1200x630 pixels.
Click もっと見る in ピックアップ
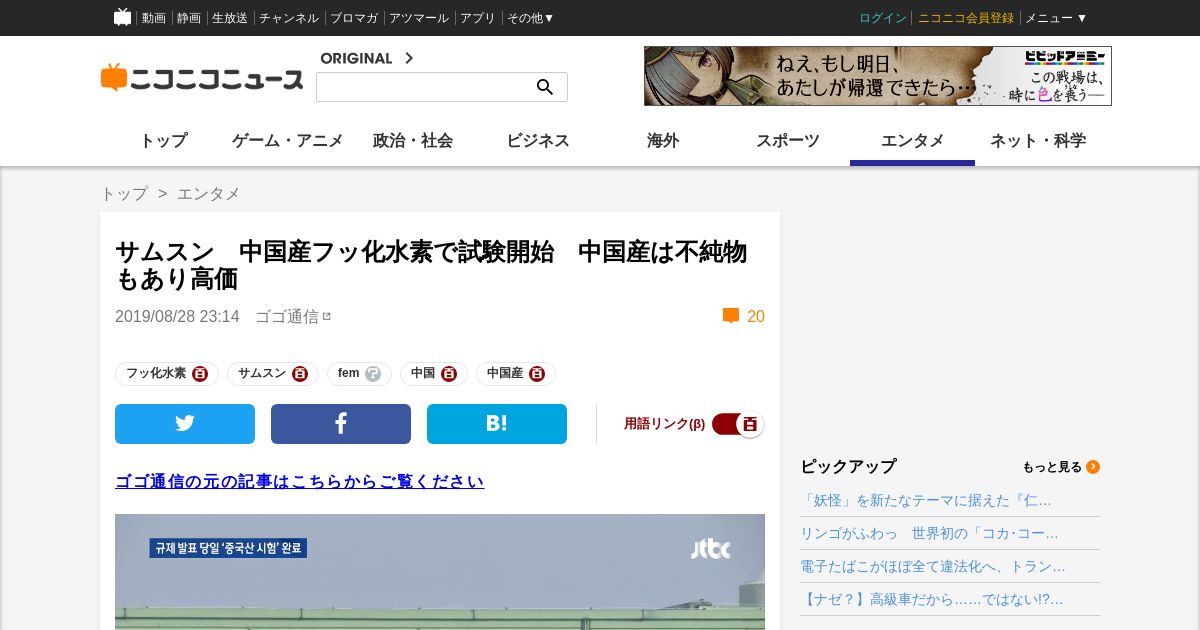tap(1052, 467)
